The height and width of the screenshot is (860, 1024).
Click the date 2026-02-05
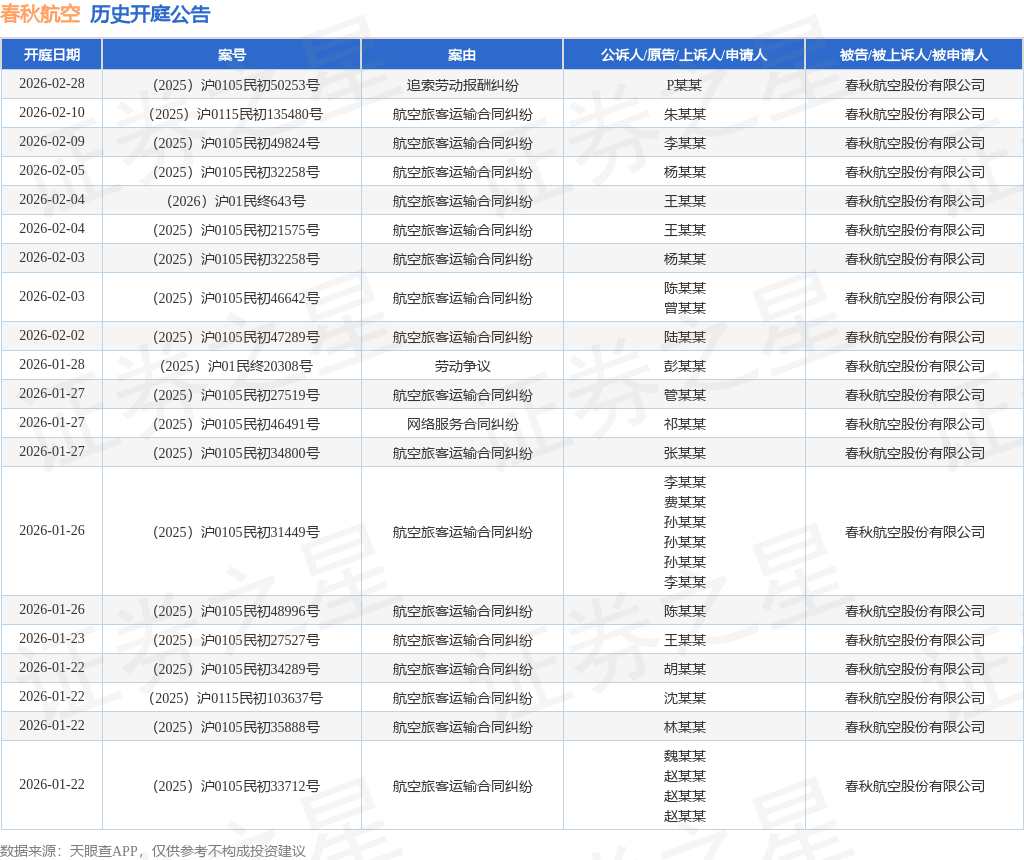pyautogui.click(x=52, y=170)
